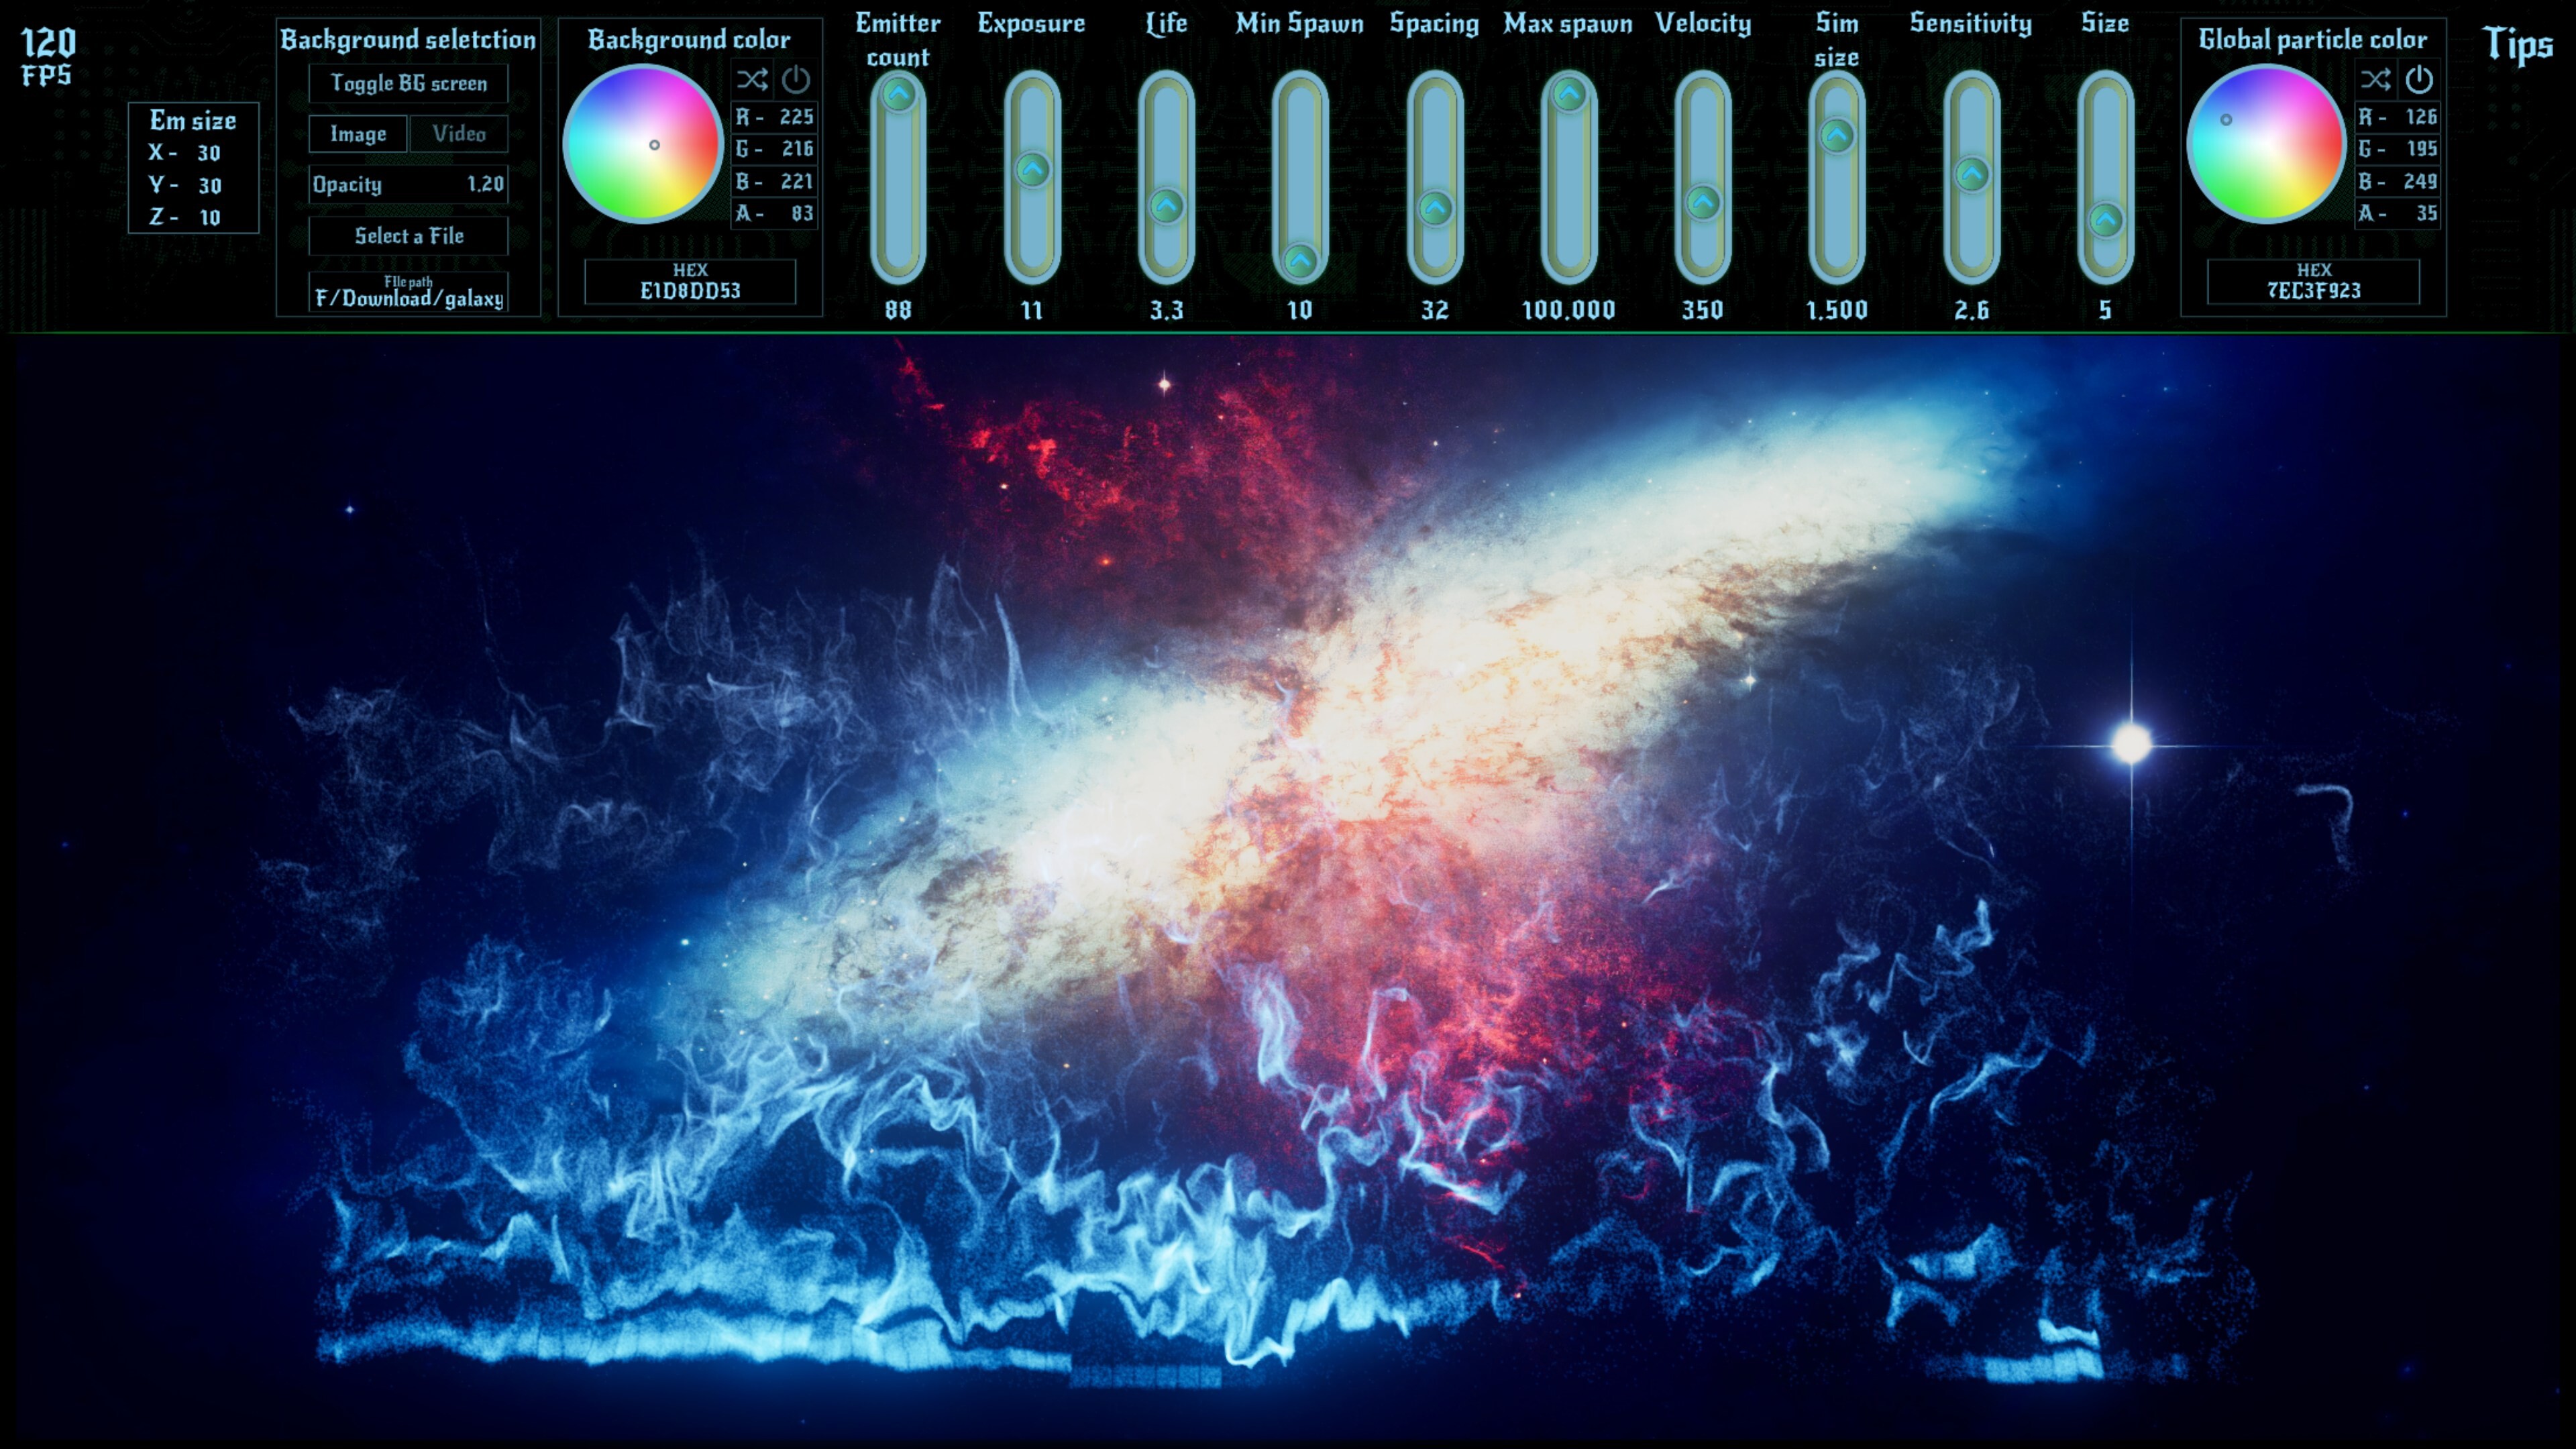2576x1449 pixels.
Task: Click the shuffle icon in Background color panel
Action: (x=752, y=81)
